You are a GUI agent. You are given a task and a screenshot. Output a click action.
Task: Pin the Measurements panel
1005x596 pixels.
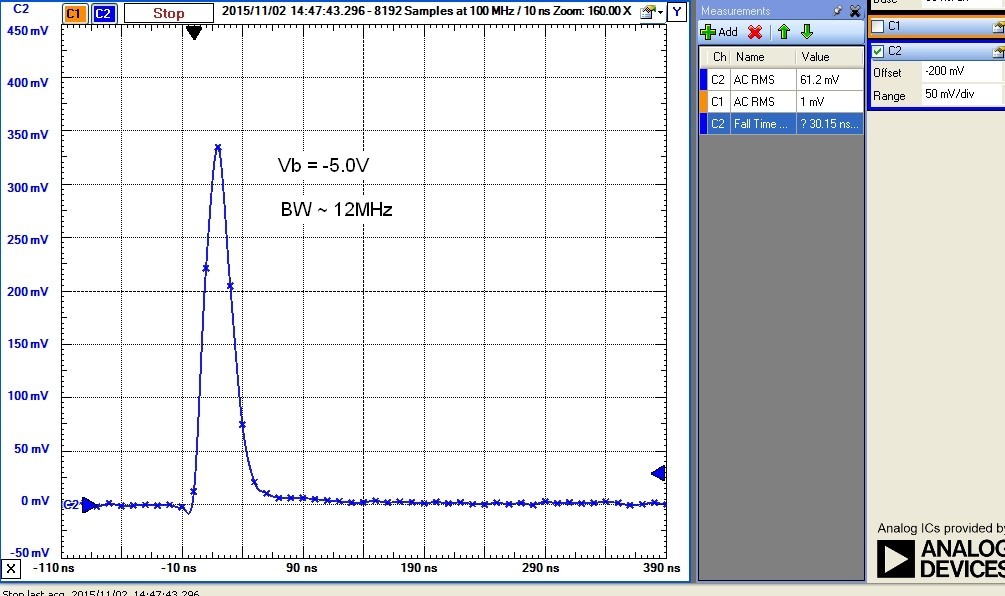pos(837,10)
